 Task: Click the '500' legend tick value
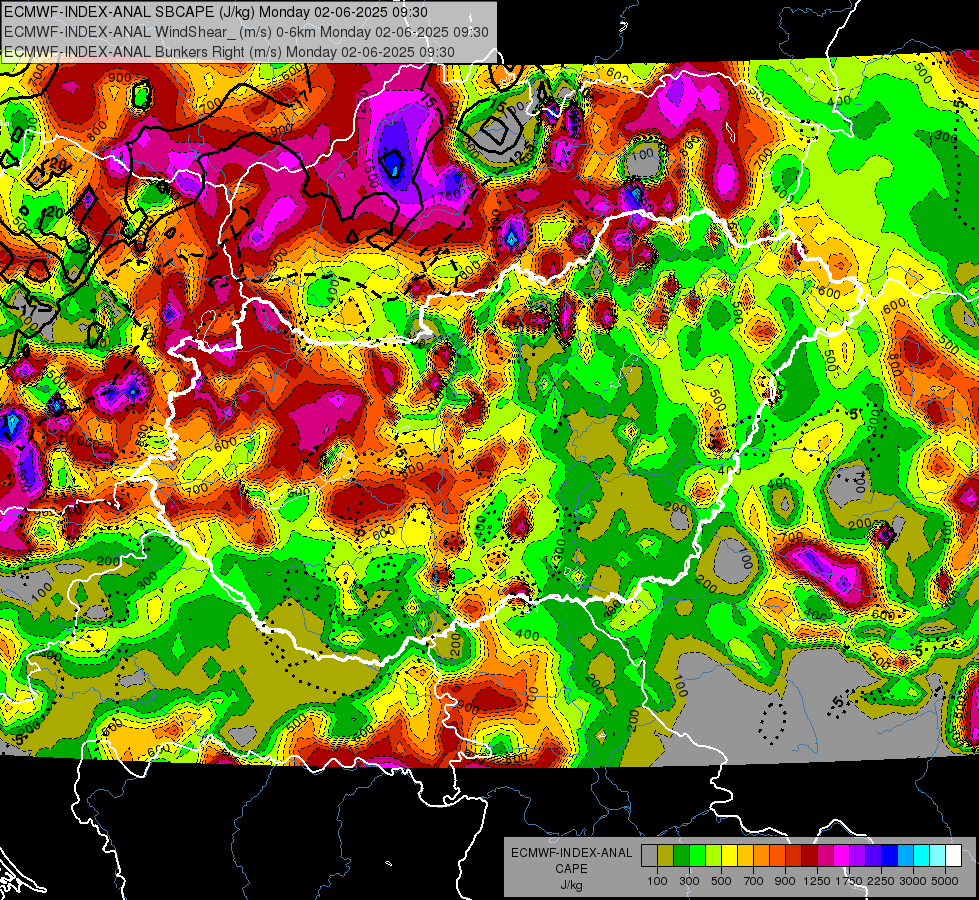[x=721, y=881]
